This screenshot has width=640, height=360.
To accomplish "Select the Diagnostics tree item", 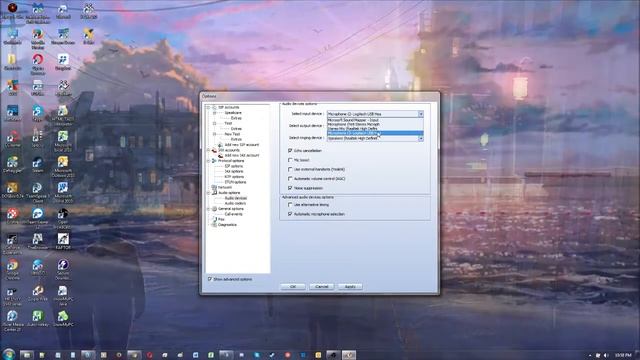I will tap(227, 224).
